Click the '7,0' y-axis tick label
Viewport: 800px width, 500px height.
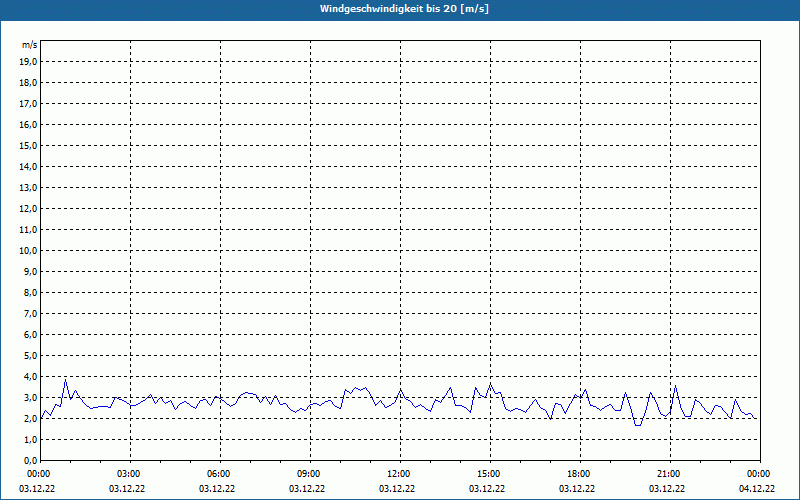tap(31, 313)
